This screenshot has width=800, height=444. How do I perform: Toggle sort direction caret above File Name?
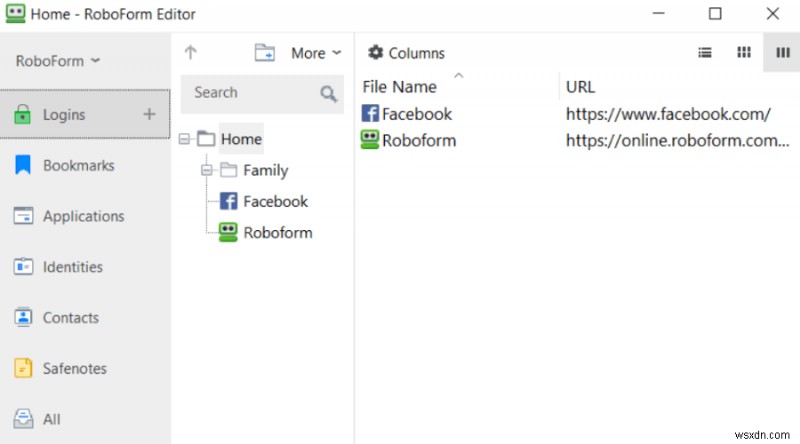point(459,76)
